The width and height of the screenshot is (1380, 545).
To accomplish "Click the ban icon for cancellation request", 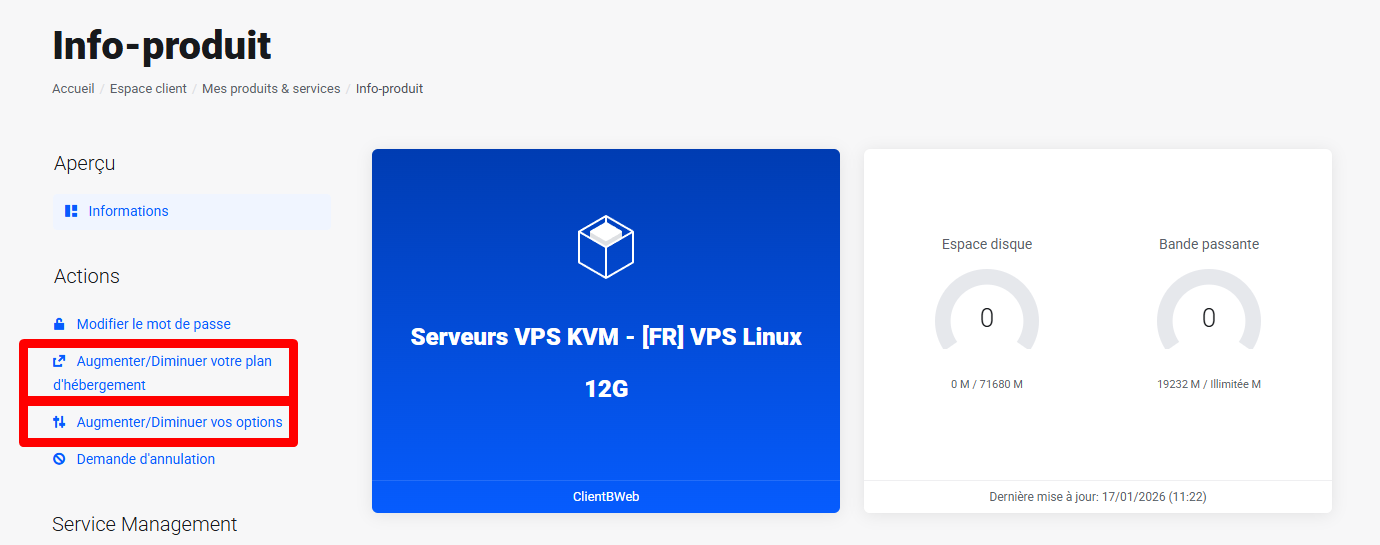I will pos(59,459).
